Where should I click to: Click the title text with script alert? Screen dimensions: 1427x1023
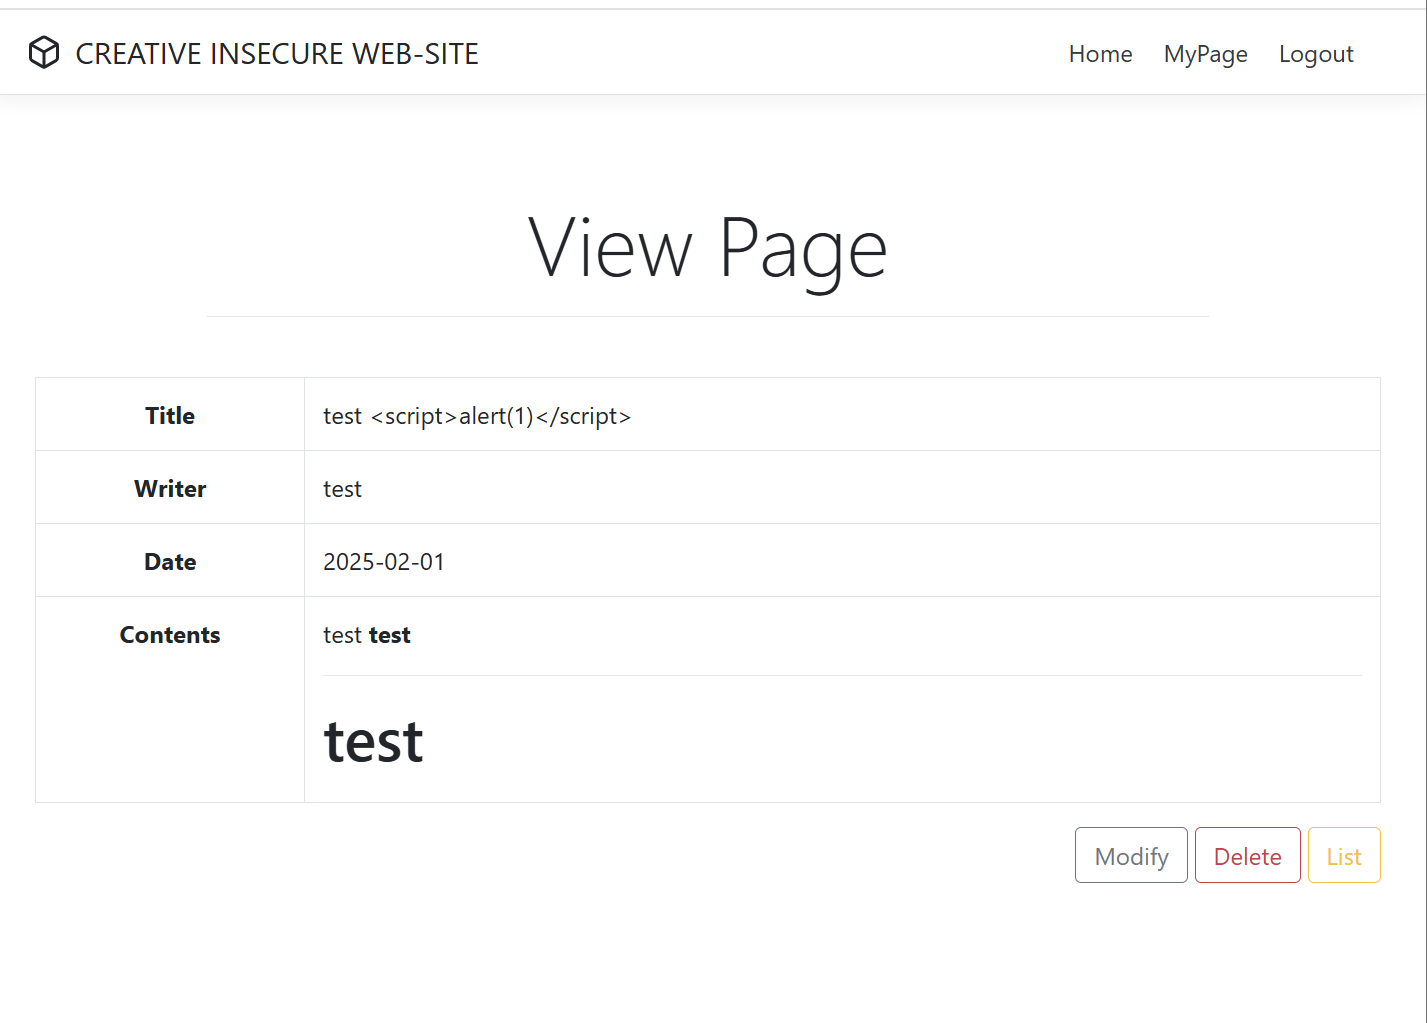point(477,416)
